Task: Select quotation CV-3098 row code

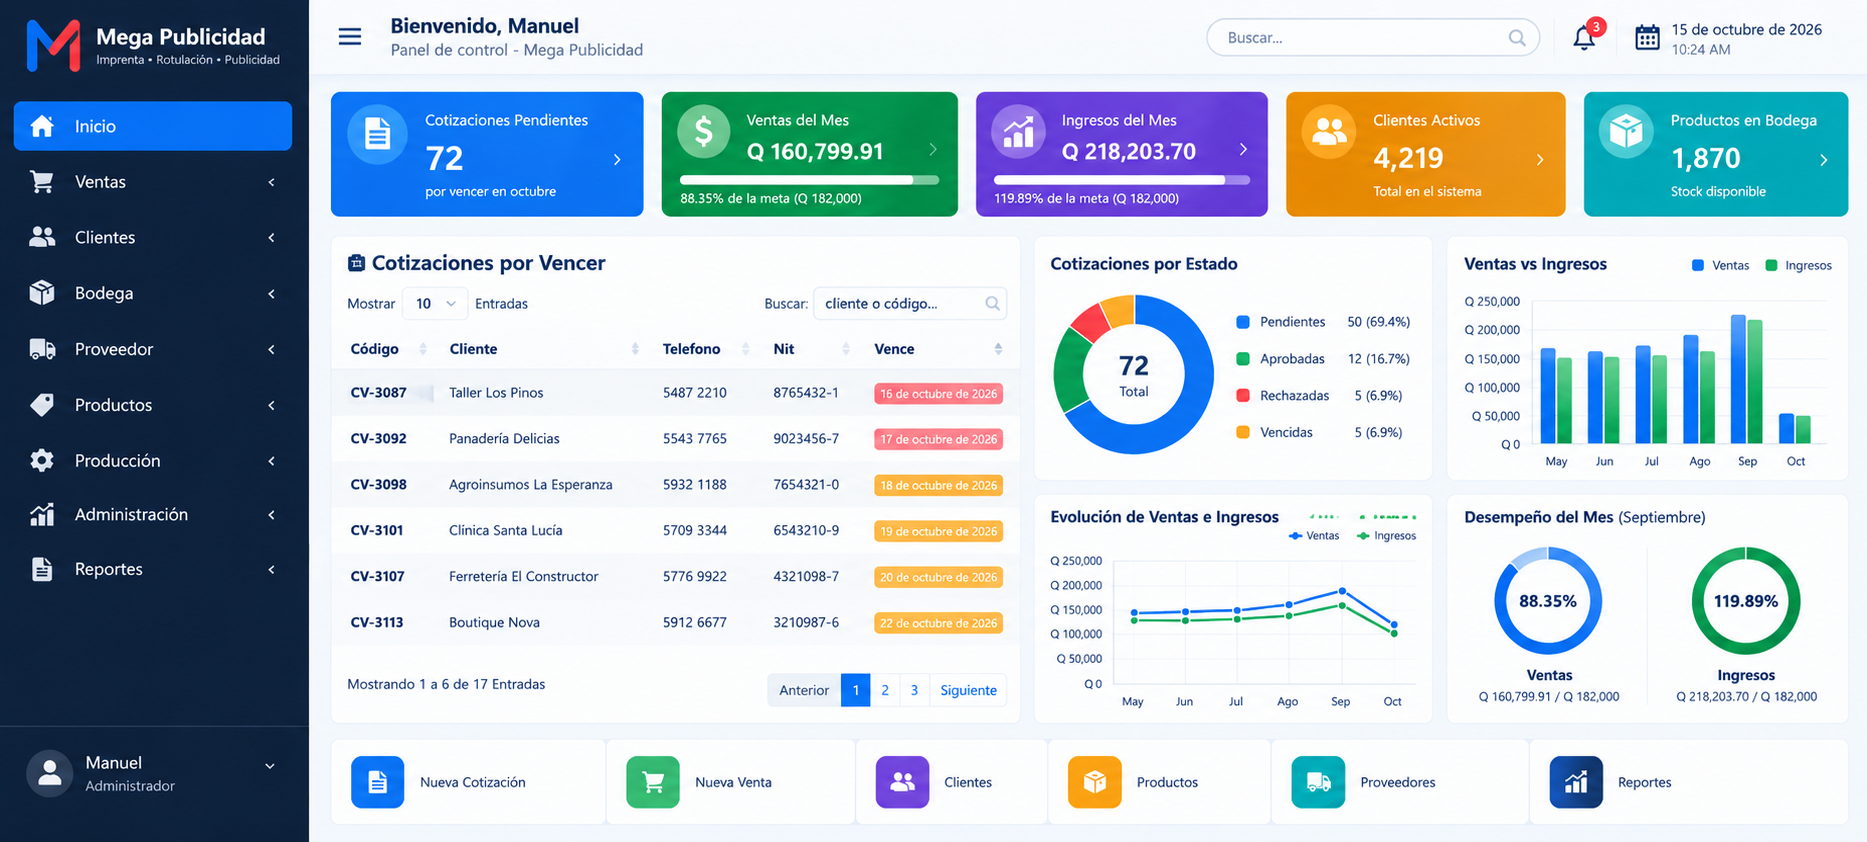Action: 378,484
